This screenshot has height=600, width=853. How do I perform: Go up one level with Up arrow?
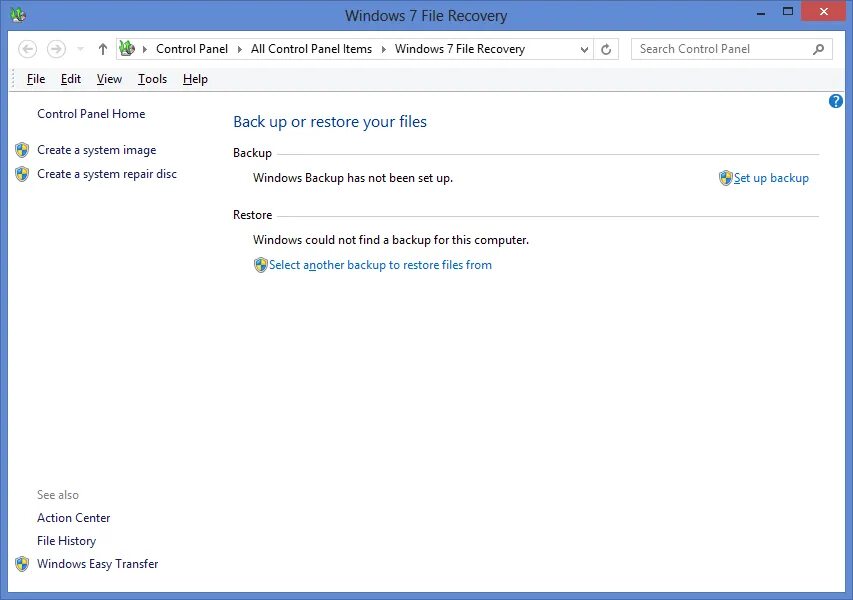click(102, 49)
